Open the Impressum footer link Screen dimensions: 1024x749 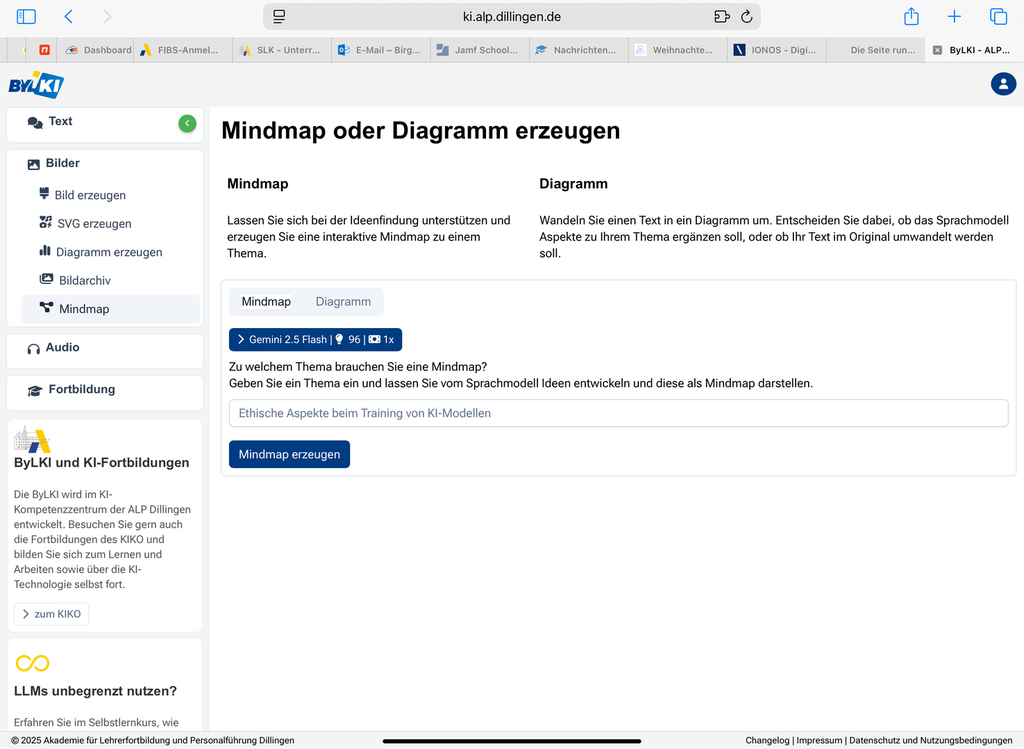click(819, 741)
